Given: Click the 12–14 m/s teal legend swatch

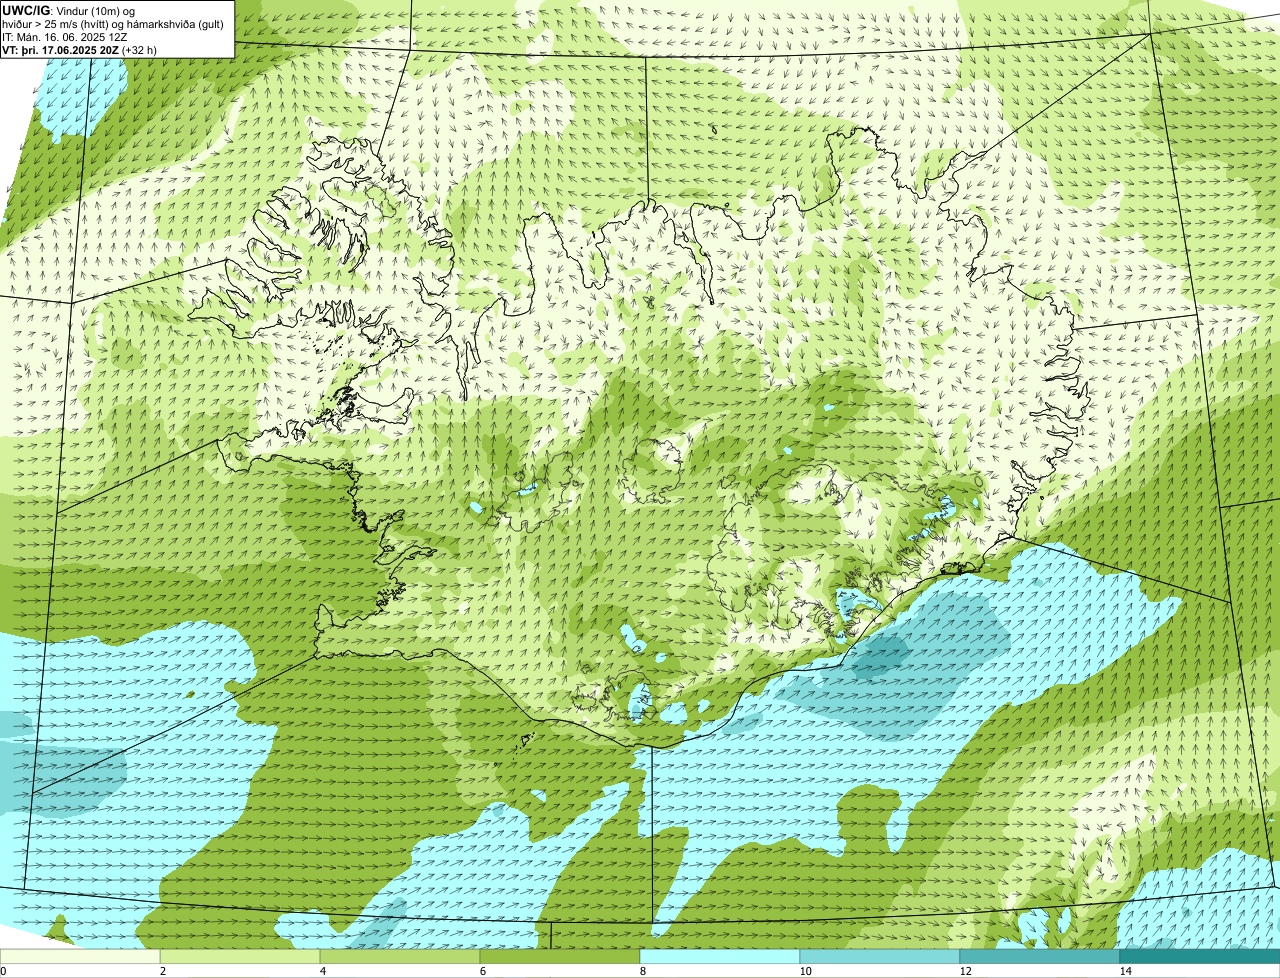Looking at the screenshot, I should [x=1040, y=956].
